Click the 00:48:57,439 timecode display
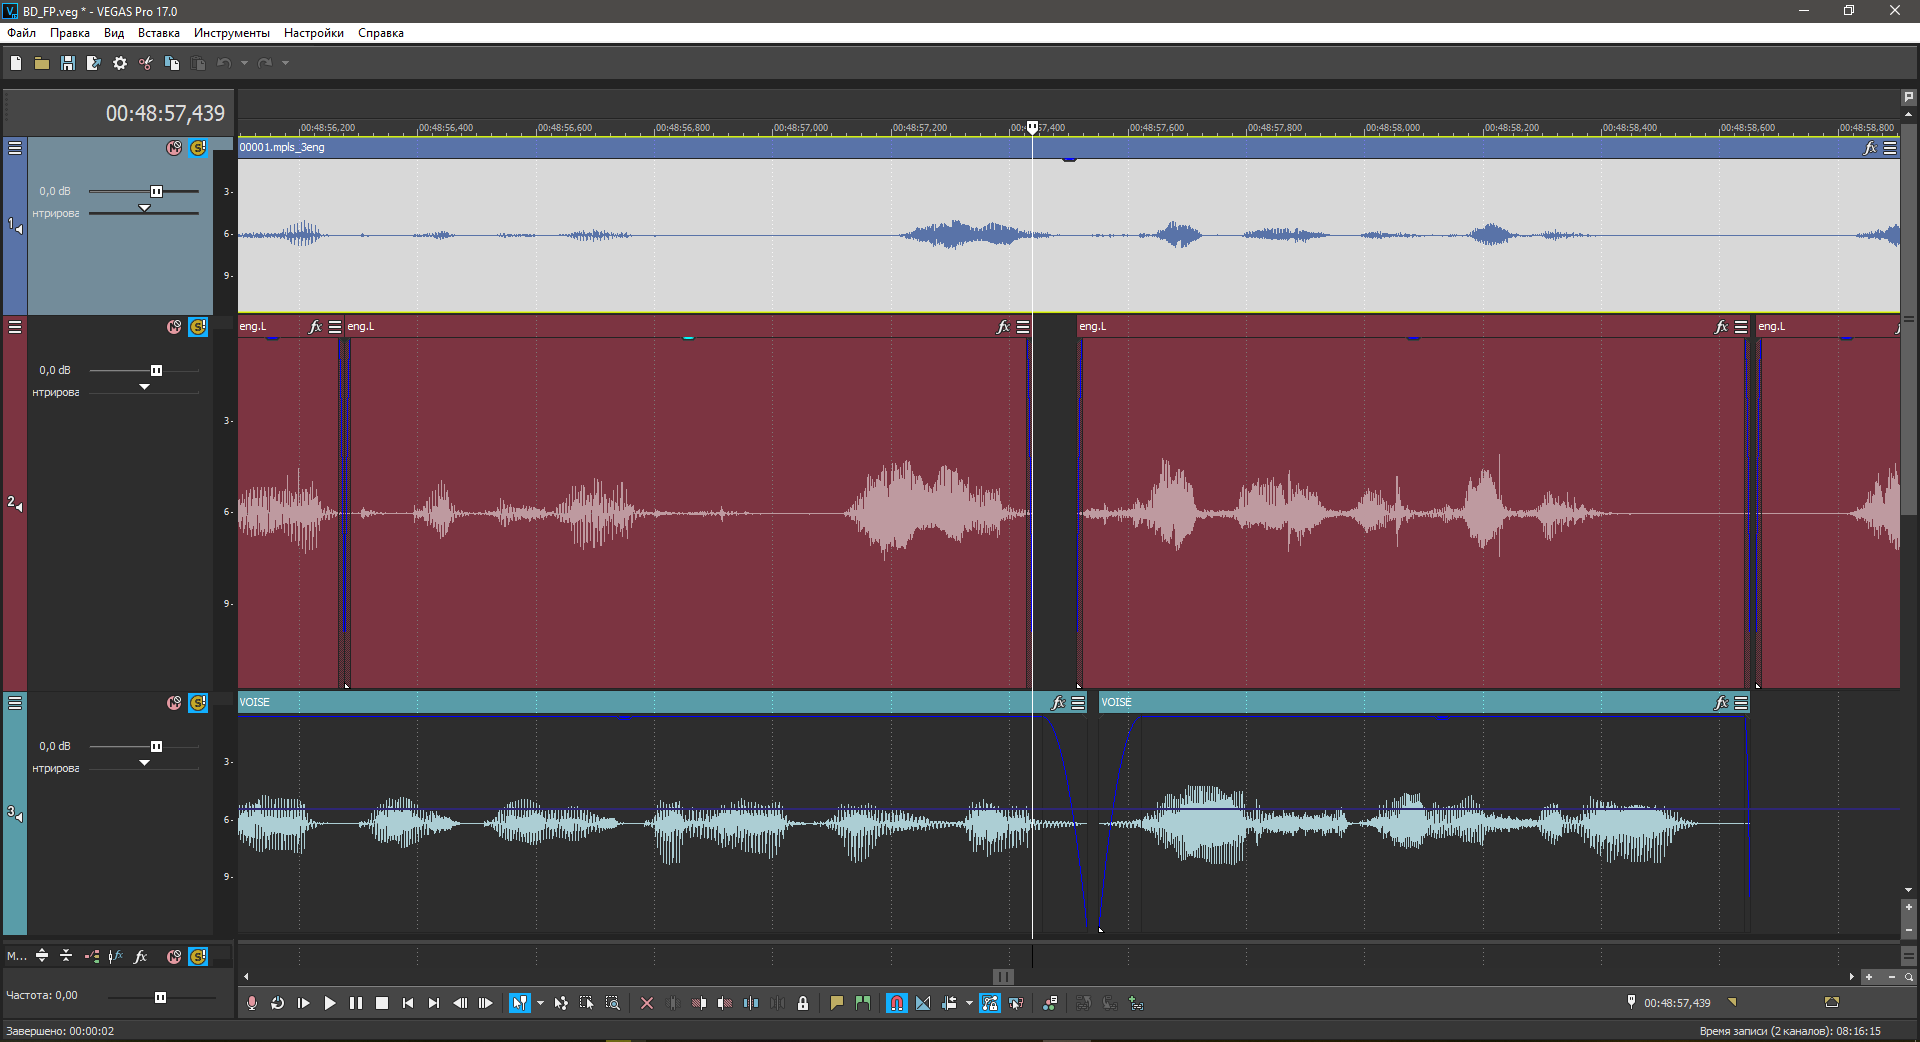Image resolution: width=1920 pixels, height=1042 pixels. (165, 114)
